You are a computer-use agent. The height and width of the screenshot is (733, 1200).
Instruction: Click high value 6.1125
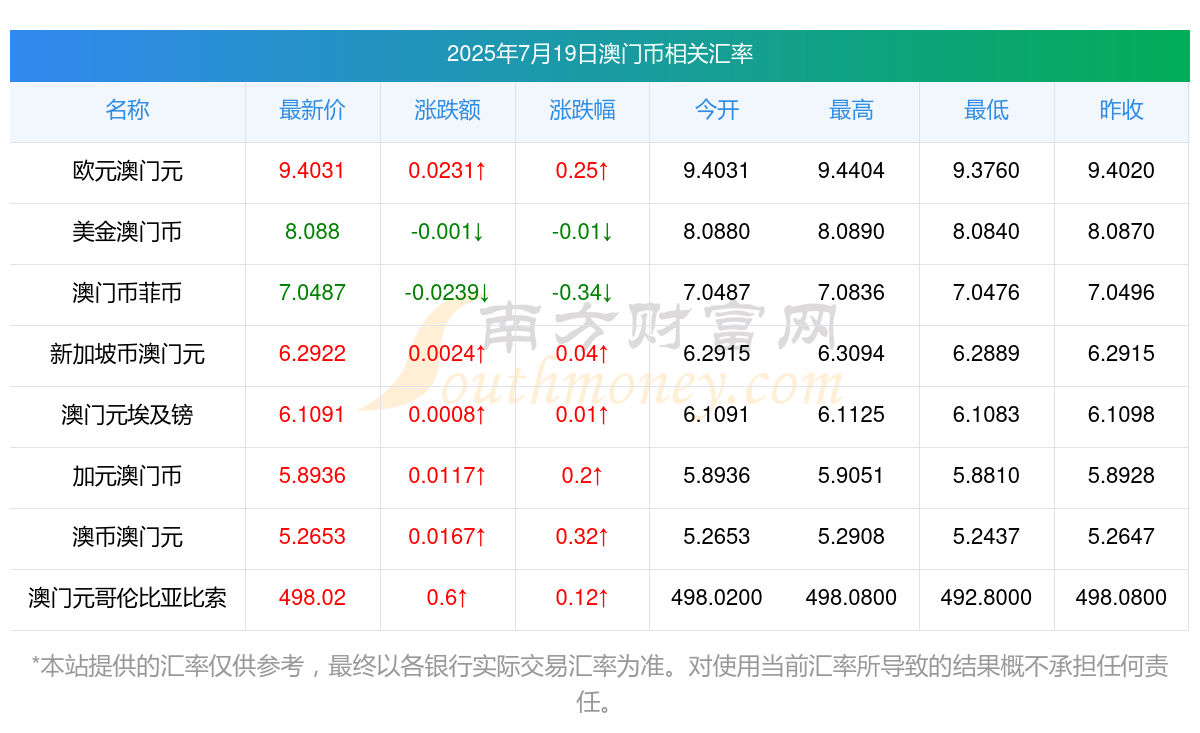click(x=852, y=415)
